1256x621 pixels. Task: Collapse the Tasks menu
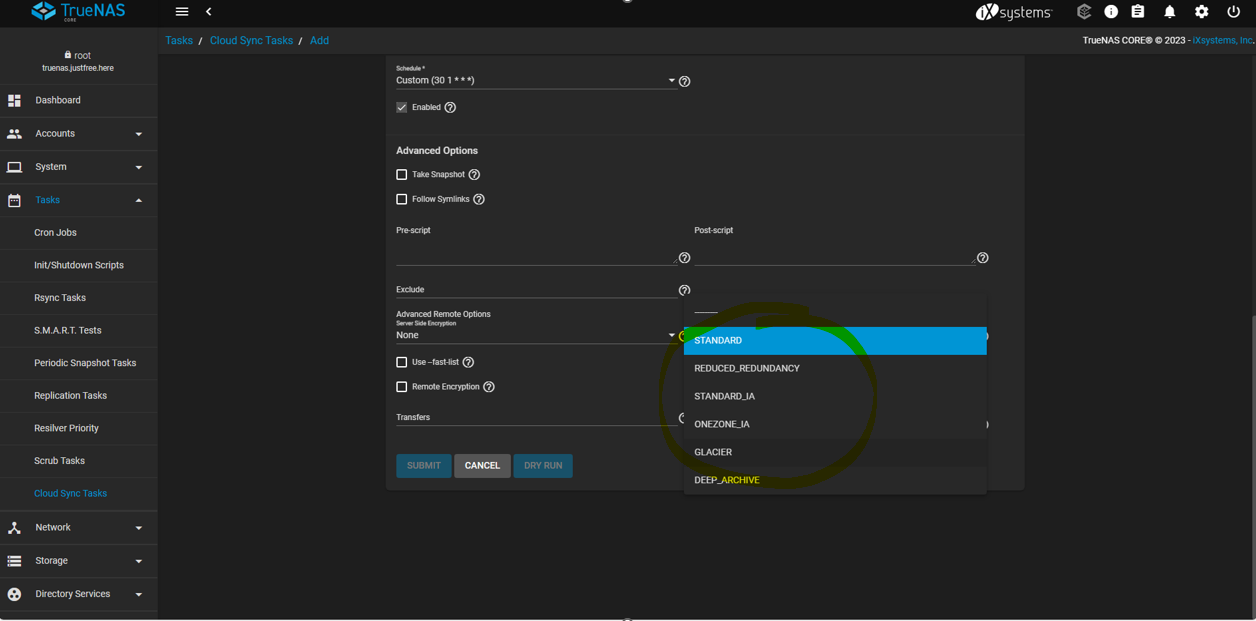pos(139,200)
